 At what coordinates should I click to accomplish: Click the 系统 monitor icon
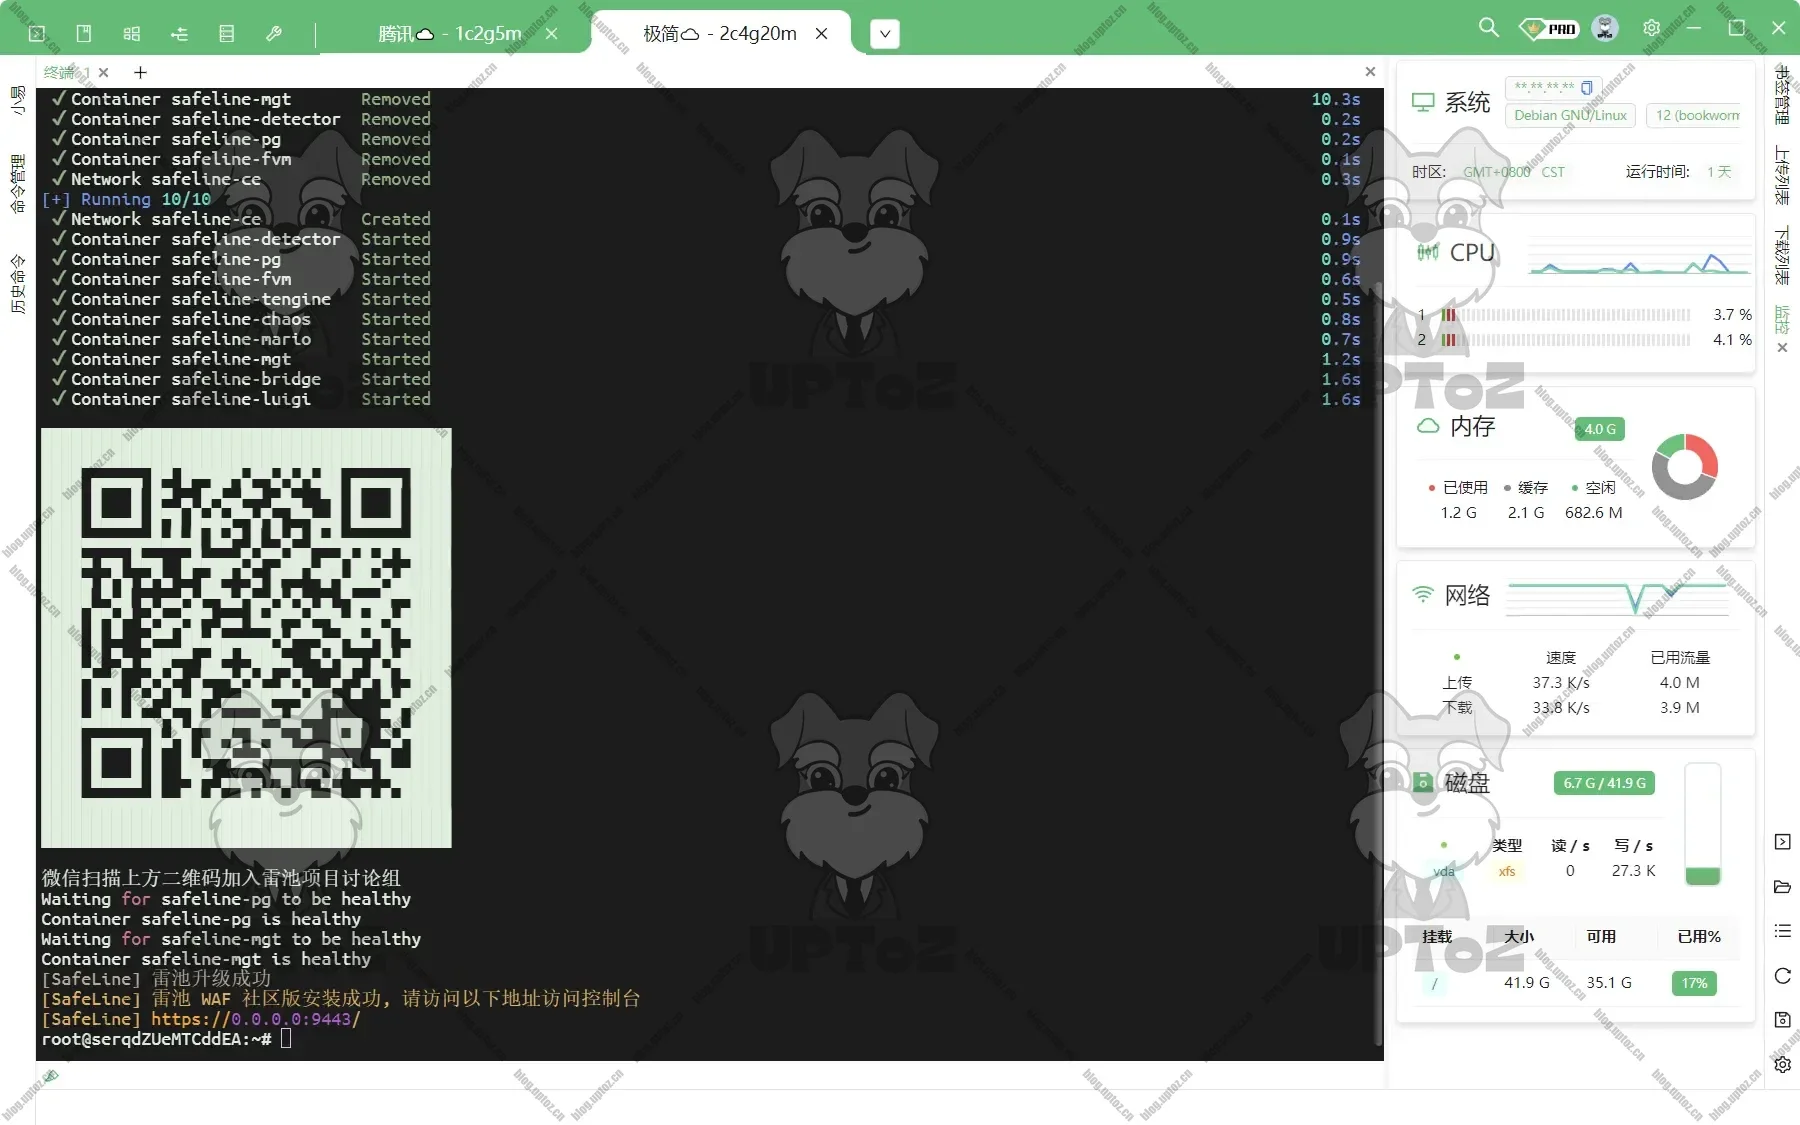tap(1423, 102)
